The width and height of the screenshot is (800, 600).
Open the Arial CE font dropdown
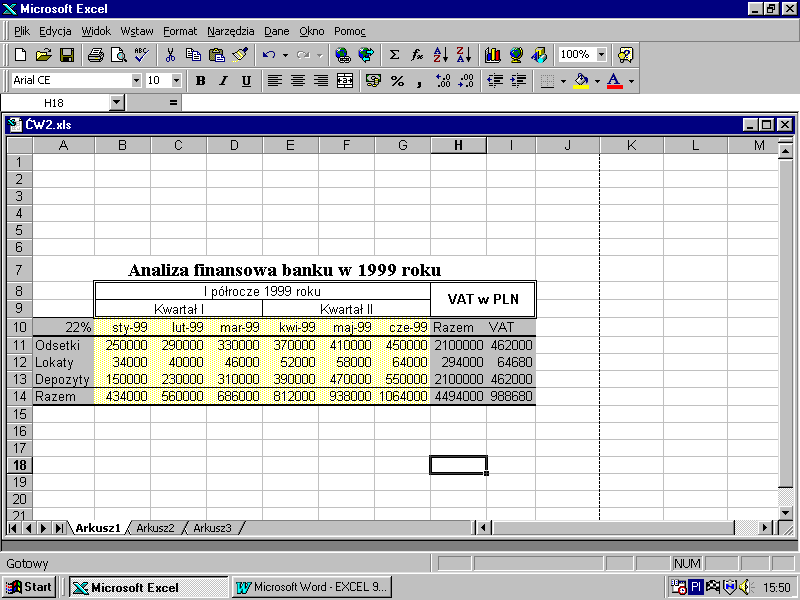click(x=136, y=81)
